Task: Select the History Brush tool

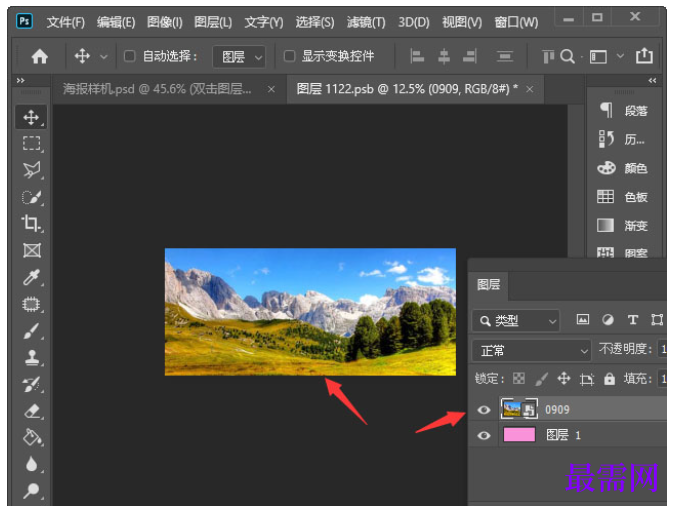Action: [32, 384]
